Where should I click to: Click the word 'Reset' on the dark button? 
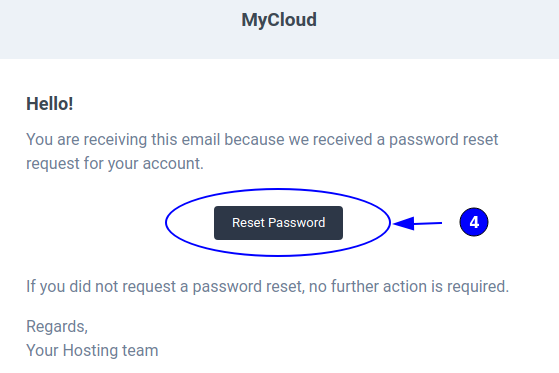(248, 223)
